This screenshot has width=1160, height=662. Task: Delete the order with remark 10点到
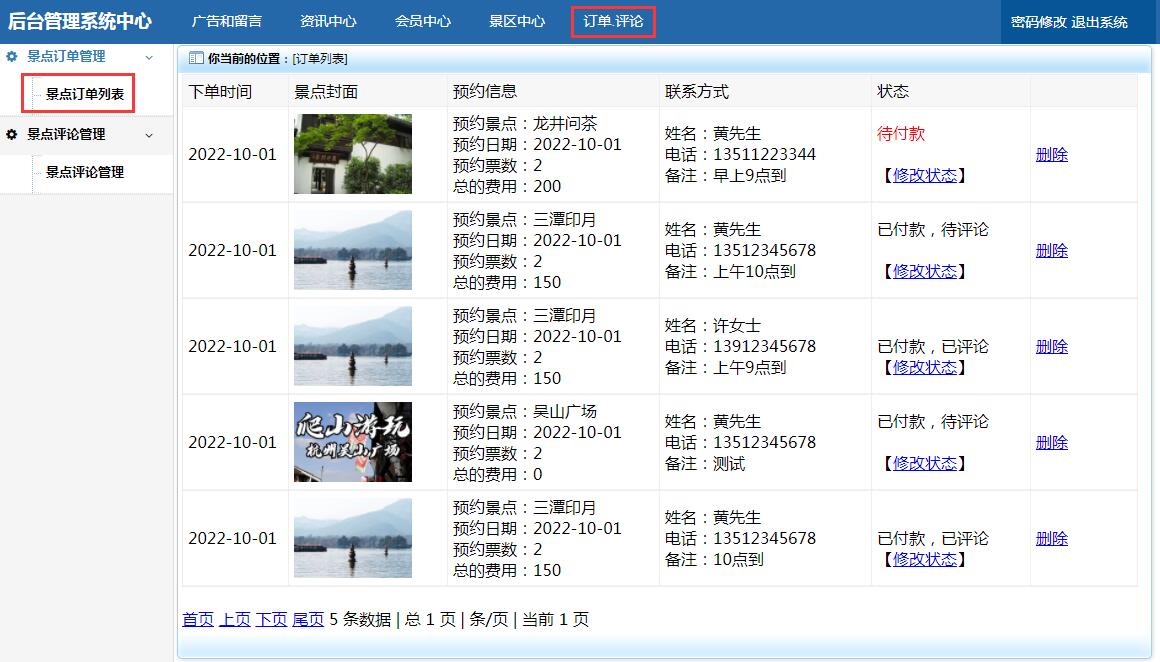point(1051,539)
